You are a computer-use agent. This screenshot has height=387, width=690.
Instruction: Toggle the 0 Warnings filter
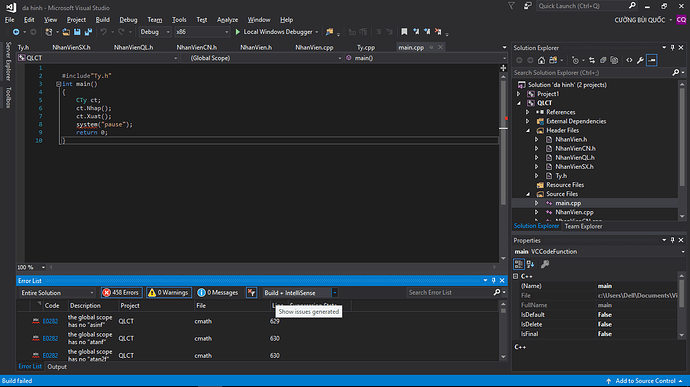[169, 293]
